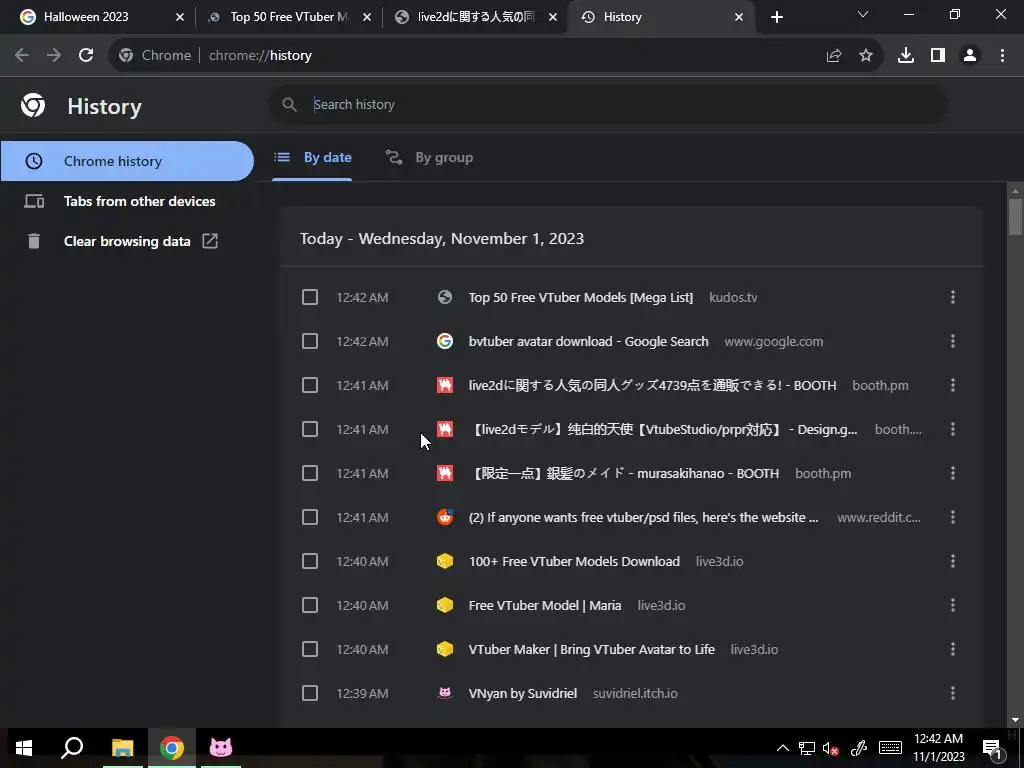Open the VNyan by Suvidriel history link
This screenshot has width=1024, height=768.
(522, 693)
